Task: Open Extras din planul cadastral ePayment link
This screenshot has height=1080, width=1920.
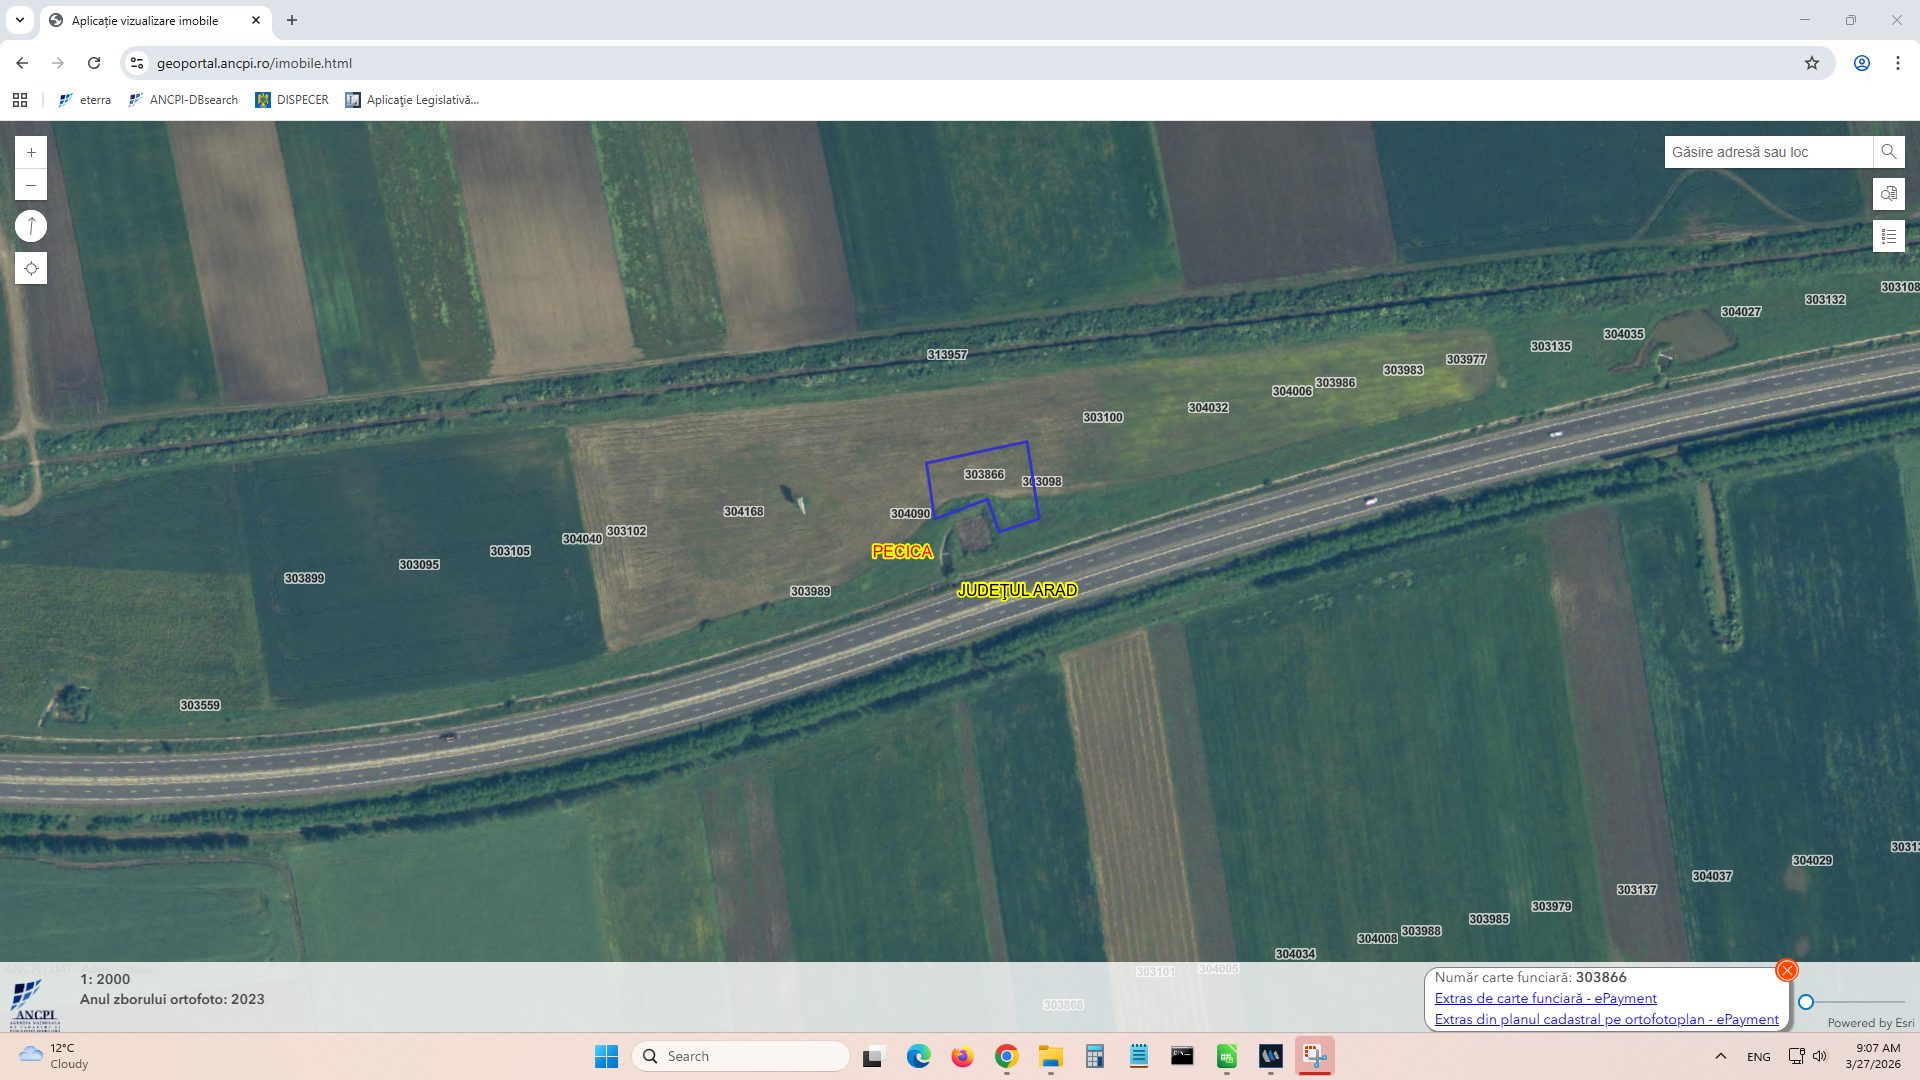Action: click(x=1606, y=1019)
